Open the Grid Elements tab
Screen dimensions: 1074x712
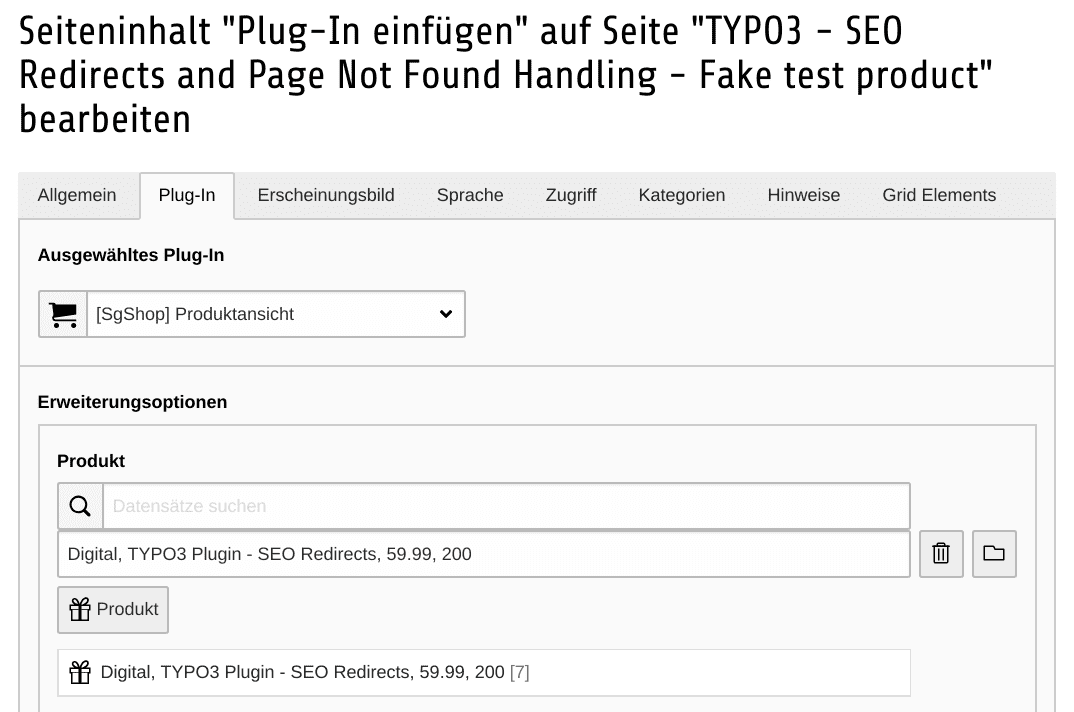click(x=939, y=195)
